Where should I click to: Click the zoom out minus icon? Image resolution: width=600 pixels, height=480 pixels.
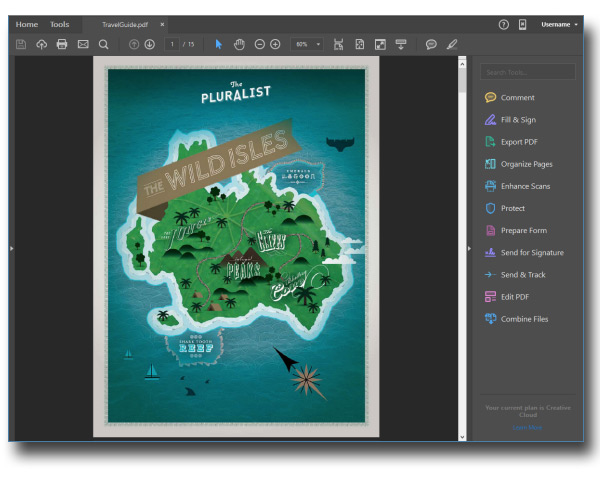point(260,44)
